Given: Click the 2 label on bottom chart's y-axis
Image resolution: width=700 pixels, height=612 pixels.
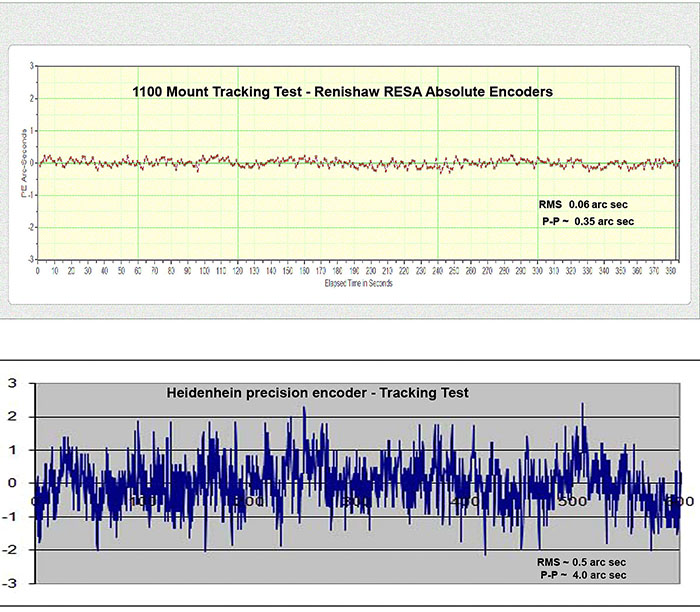Looking at the screenshot, I should click(x=11, y=416).
